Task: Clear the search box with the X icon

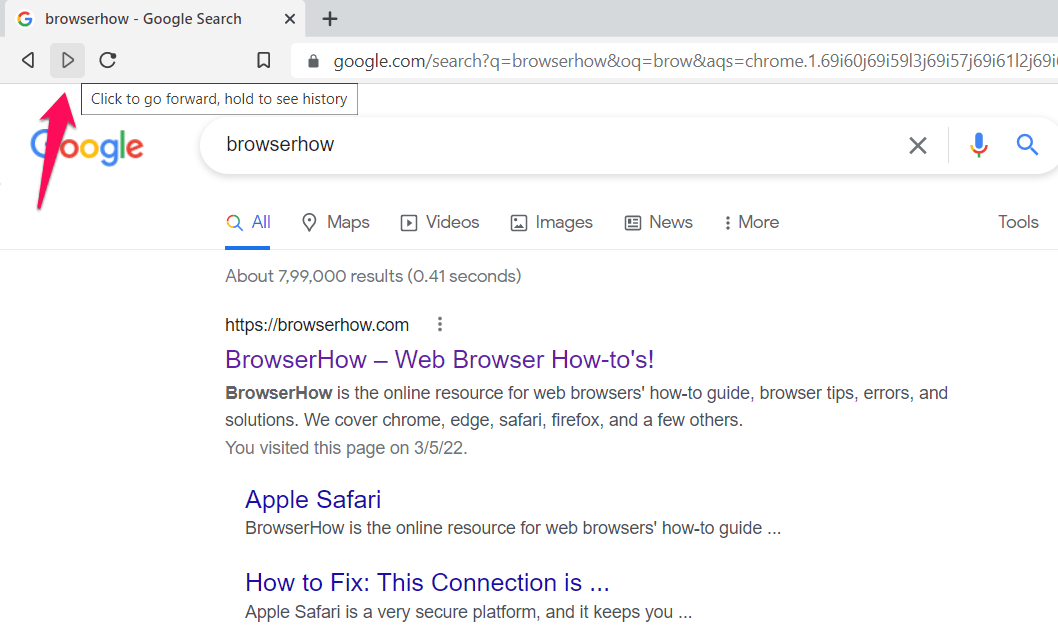Action: 918,145
